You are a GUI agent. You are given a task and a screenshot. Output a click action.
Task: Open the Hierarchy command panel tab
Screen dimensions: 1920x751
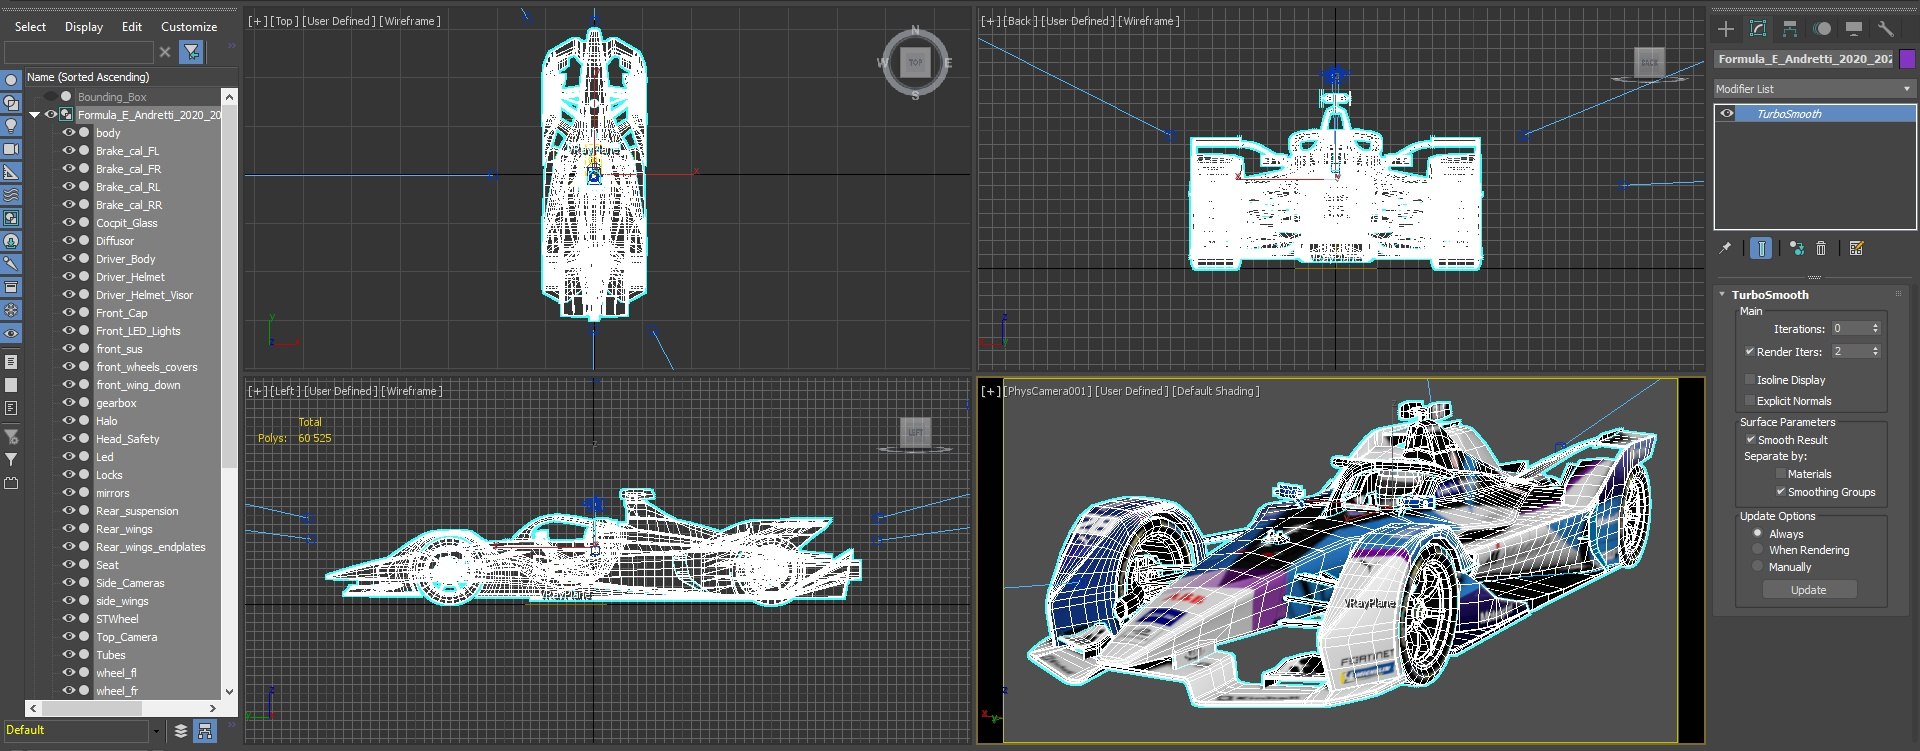point(1790,29)
